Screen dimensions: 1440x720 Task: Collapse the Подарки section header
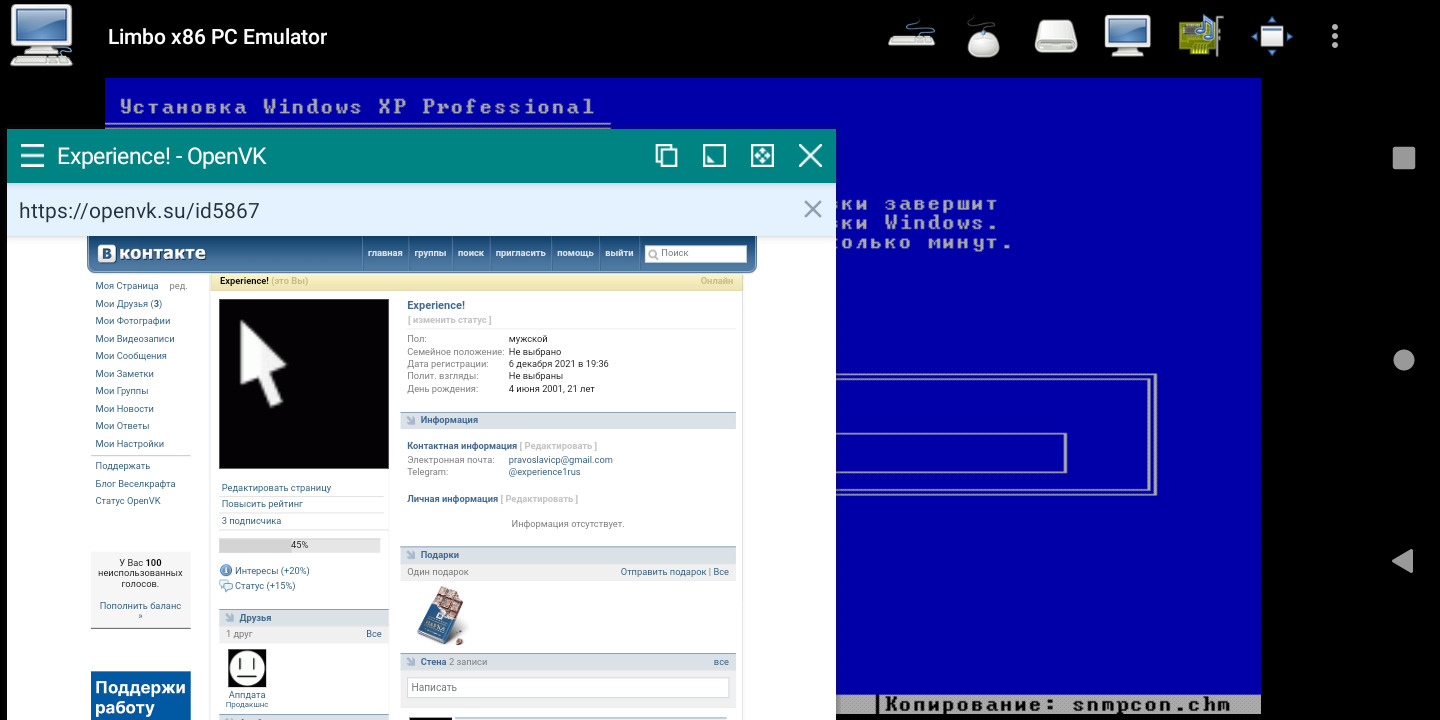568,555
